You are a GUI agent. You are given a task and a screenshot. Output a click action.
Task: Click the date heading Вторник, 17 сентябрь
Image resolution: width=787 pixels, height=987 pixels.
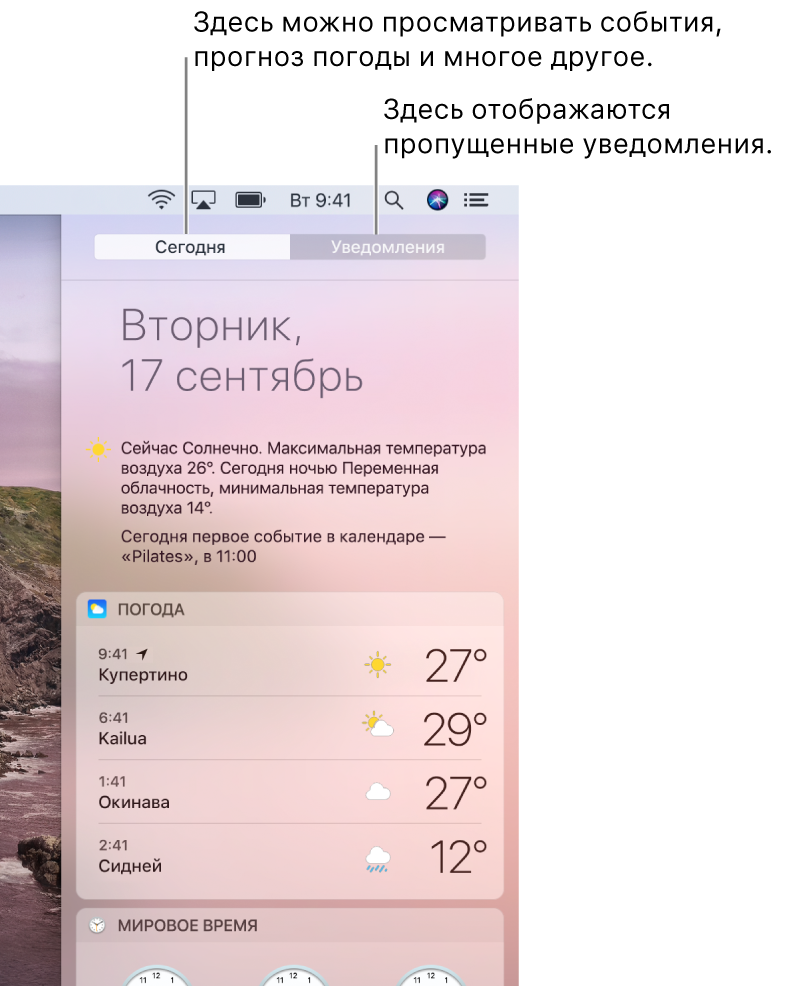coord(242,350)
